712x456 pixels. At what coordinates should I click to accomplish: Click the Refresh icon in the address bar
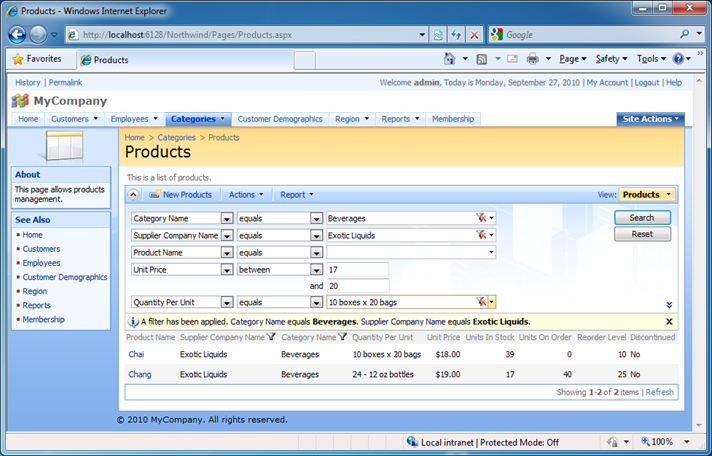[x=457, y=34]
